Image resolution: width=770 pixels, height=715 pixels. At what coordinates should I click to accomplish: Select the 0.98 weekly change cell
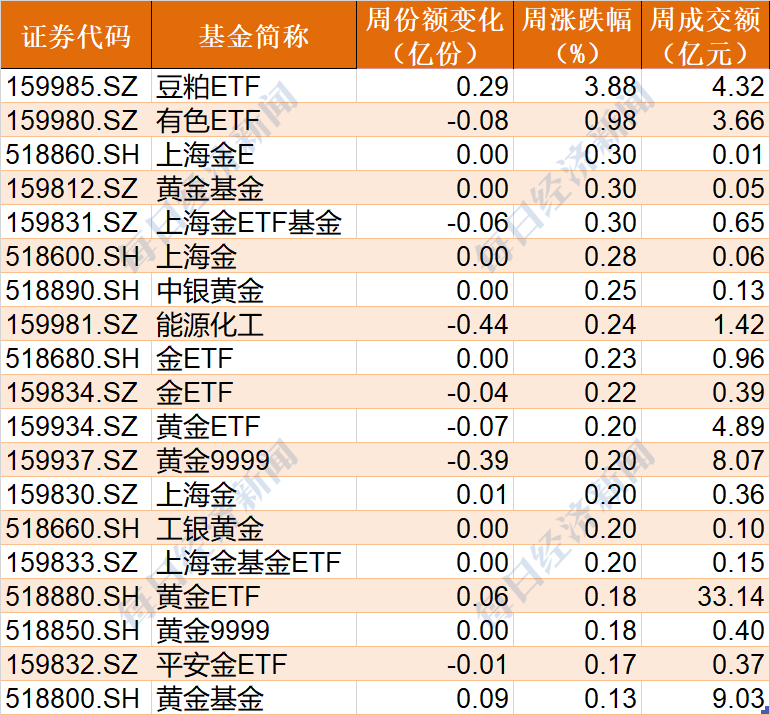(x=578, y=120)
